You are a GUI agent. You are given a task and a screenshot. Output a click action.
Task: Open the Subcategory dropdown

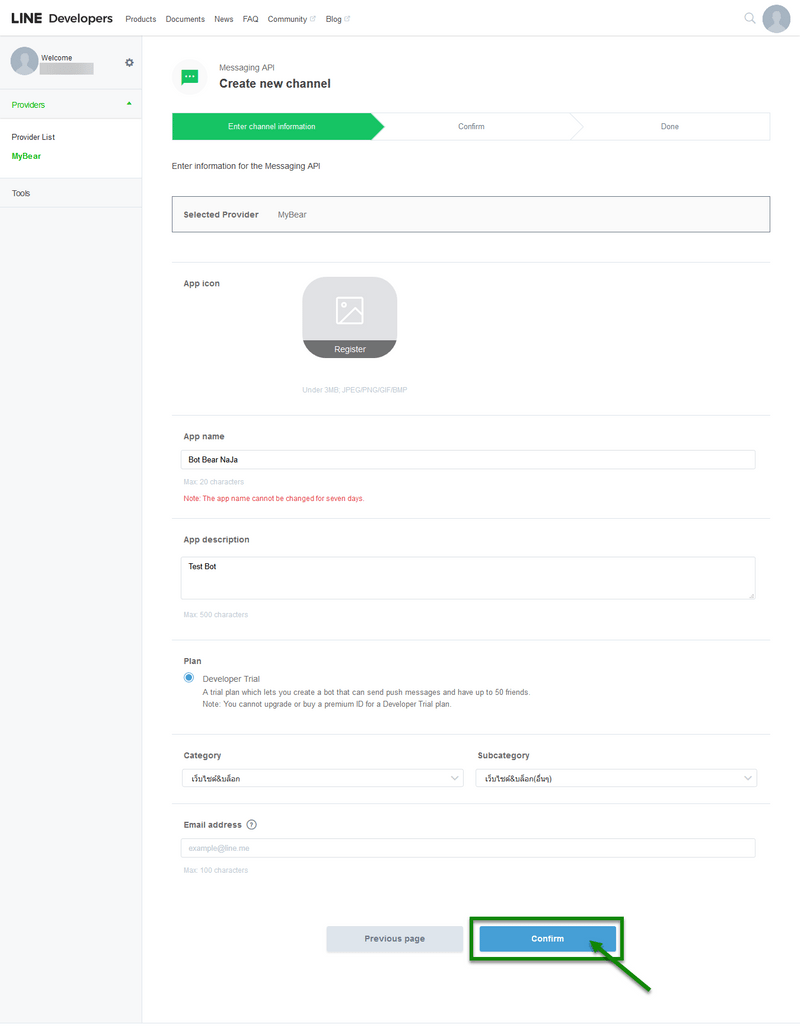pyautogui.click(x=616, y=778)
